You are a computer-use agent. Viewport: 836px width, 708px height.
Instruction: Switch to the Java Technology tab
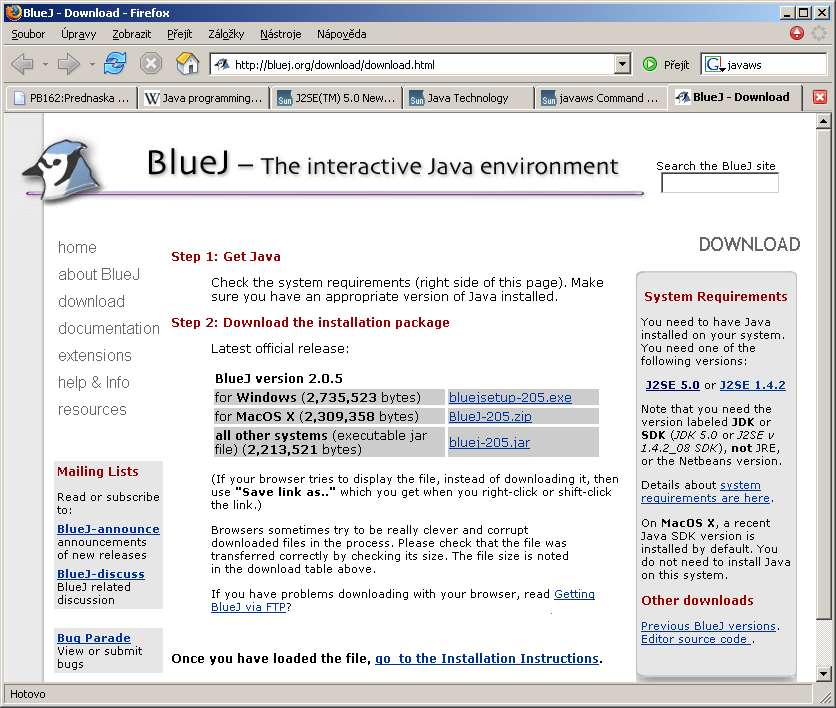(x=469, y=98)
